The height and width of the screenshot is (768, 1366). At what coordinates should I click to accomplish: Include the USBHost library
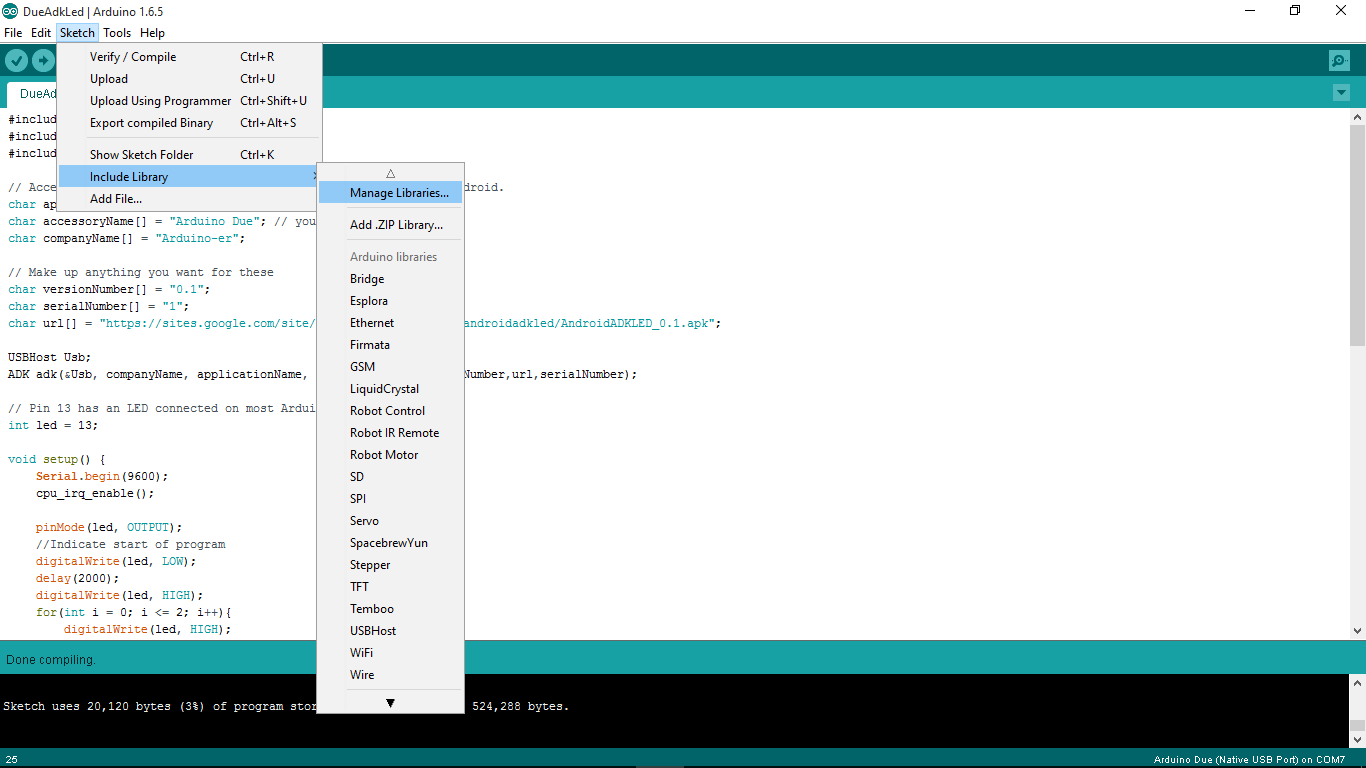390,631
